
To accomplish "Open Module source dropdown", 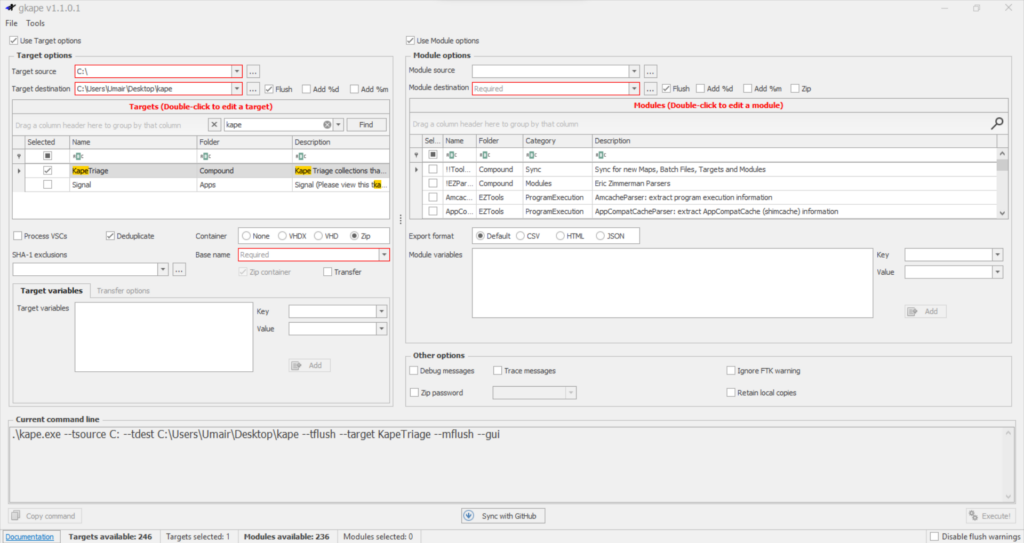I will [x=633, y=71].
